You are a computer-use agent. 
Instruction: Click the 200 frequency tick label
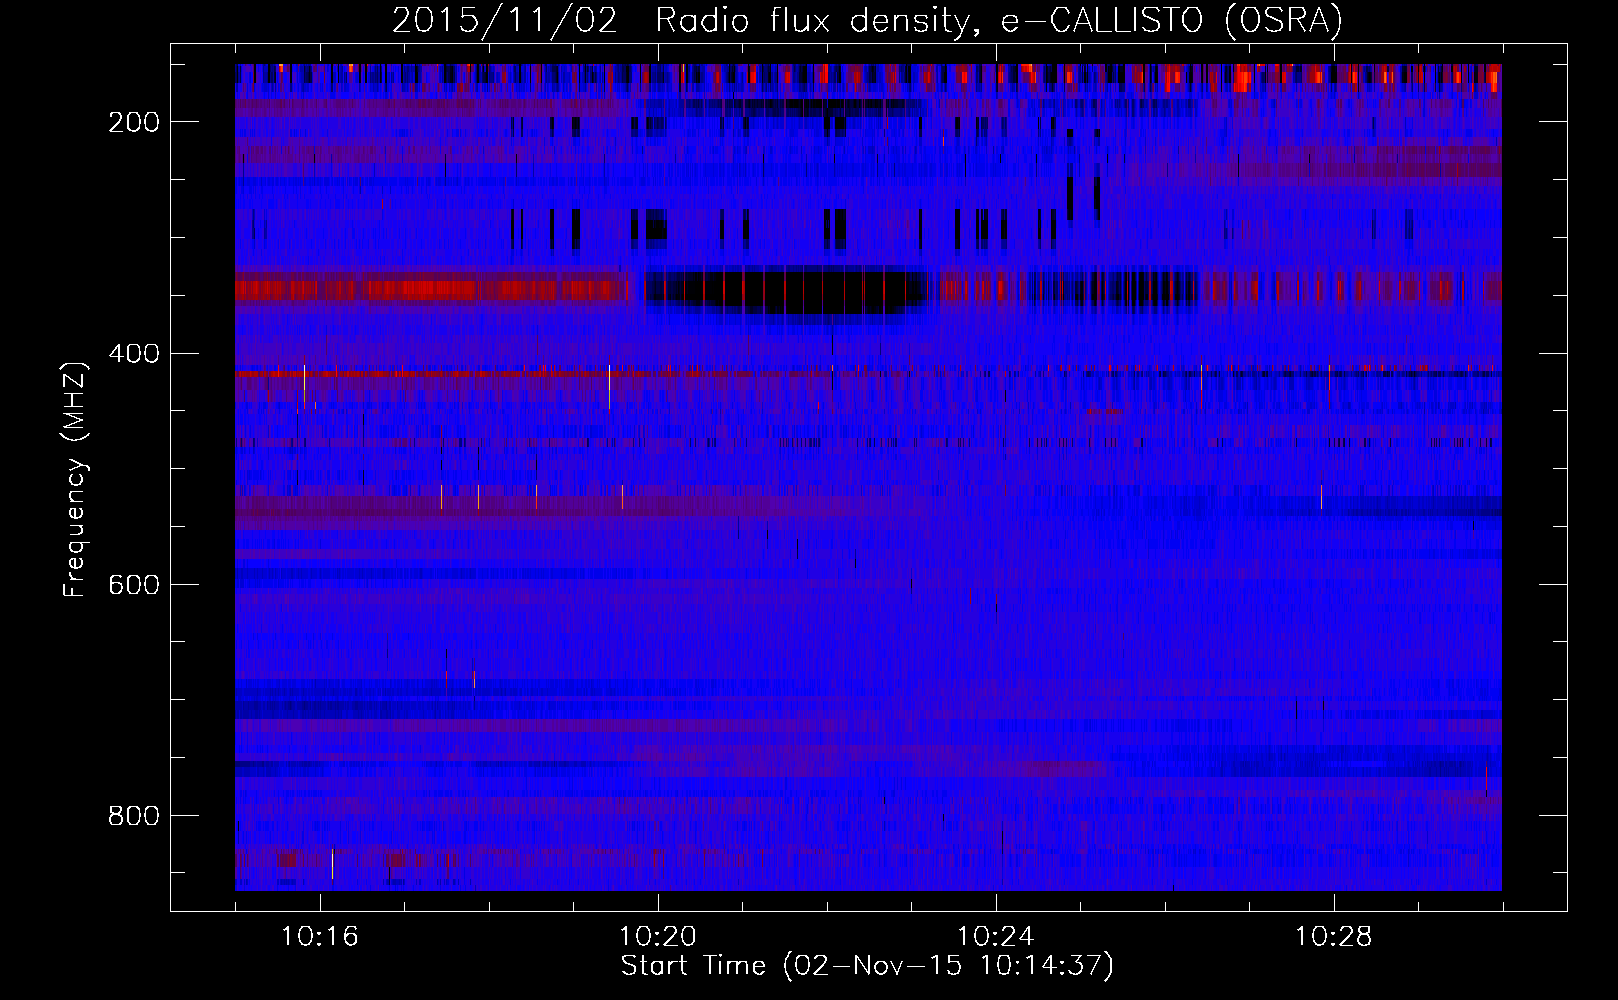[x=134, y=122]
